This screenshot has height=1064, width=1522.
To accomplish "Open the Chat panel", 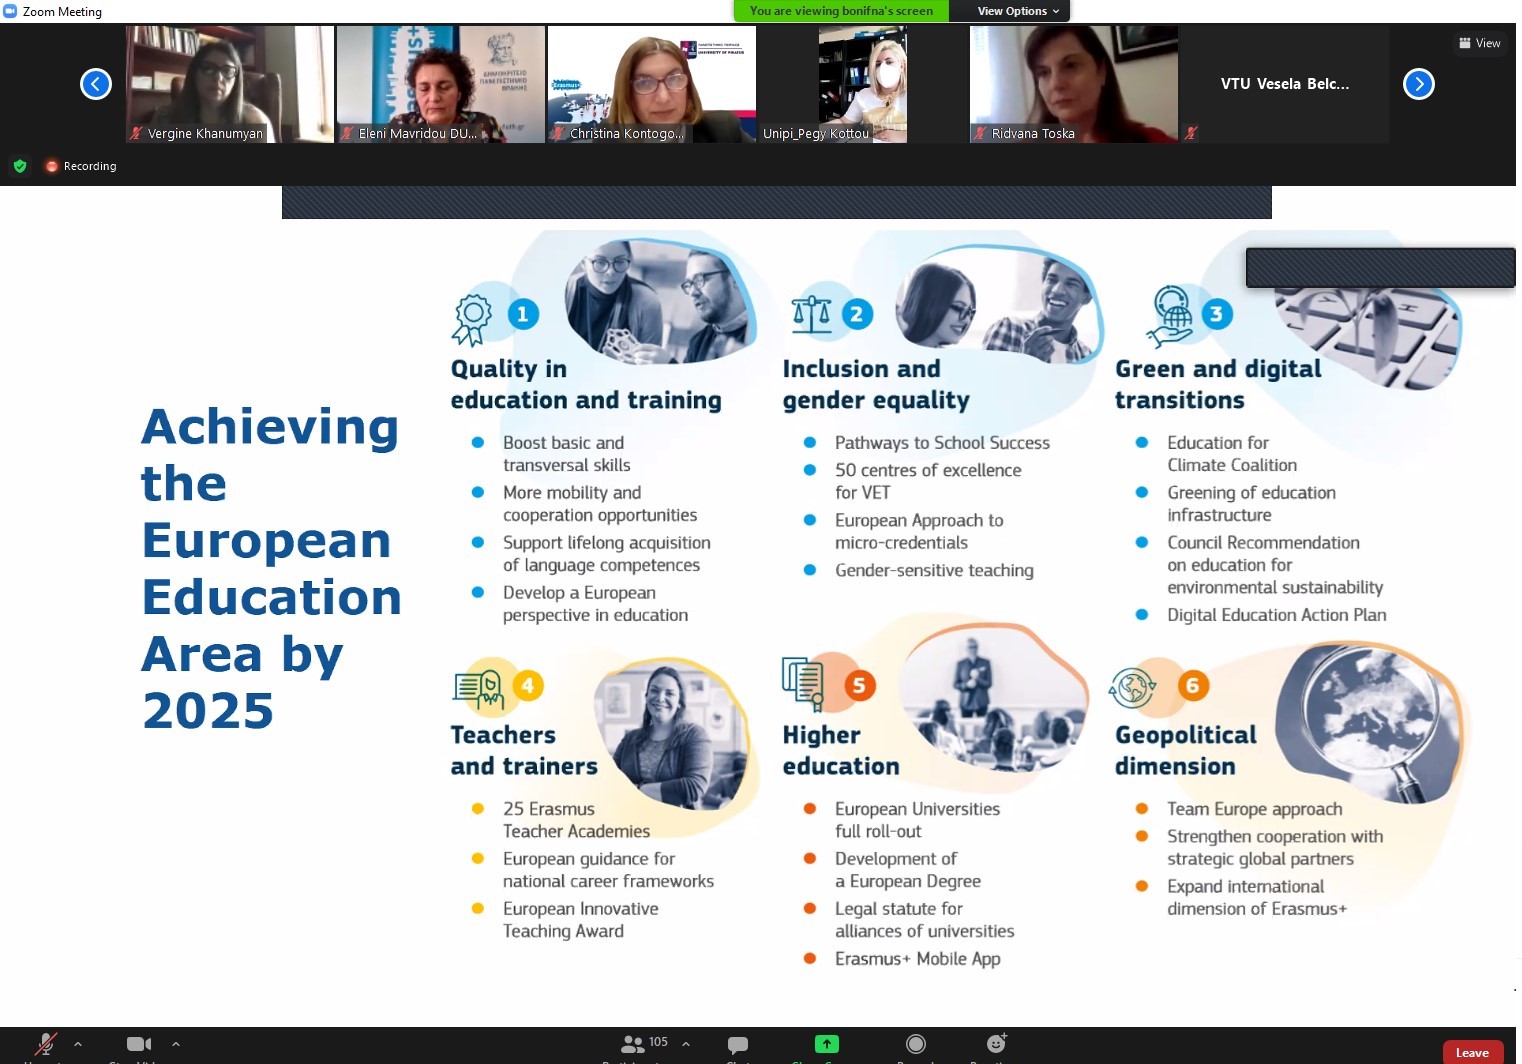I will click(x=738, y=1045).
